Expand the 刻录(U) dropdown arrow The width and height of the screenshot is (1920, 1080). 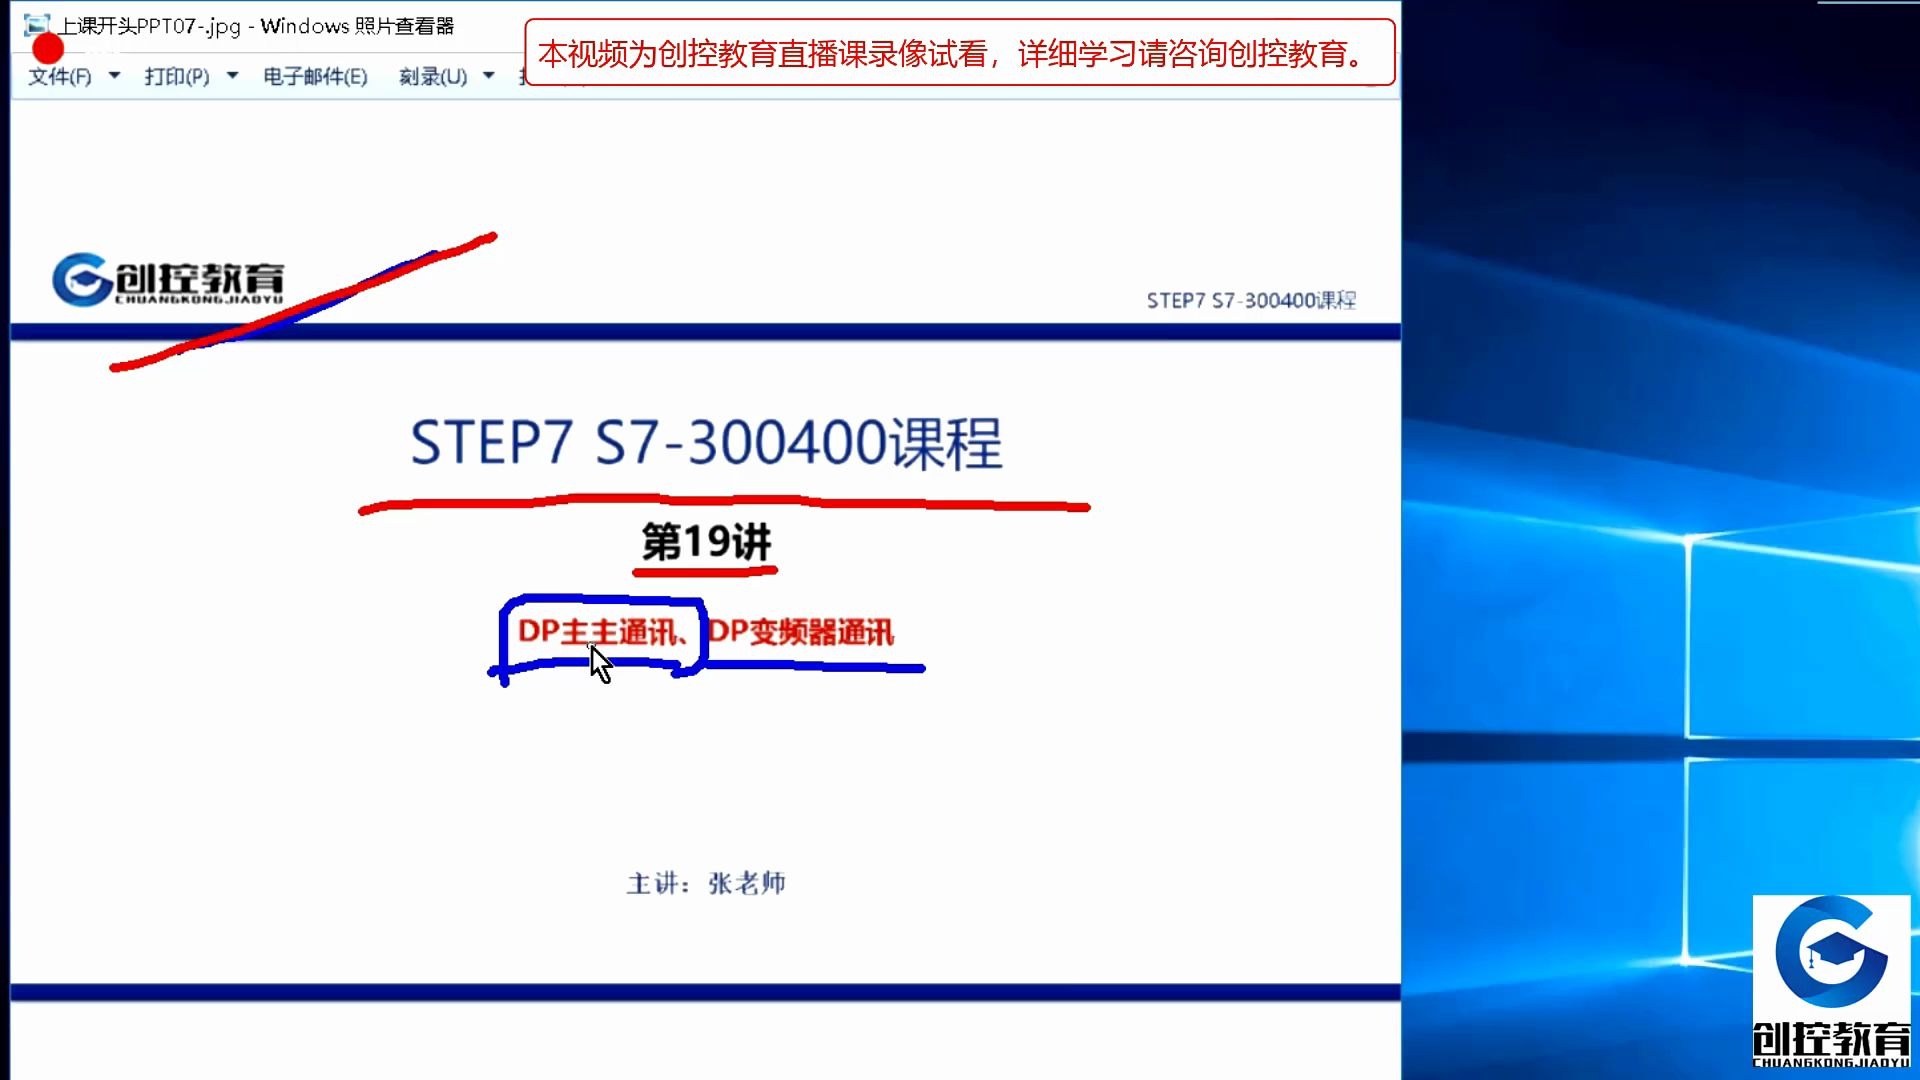(x=487, y=76)
